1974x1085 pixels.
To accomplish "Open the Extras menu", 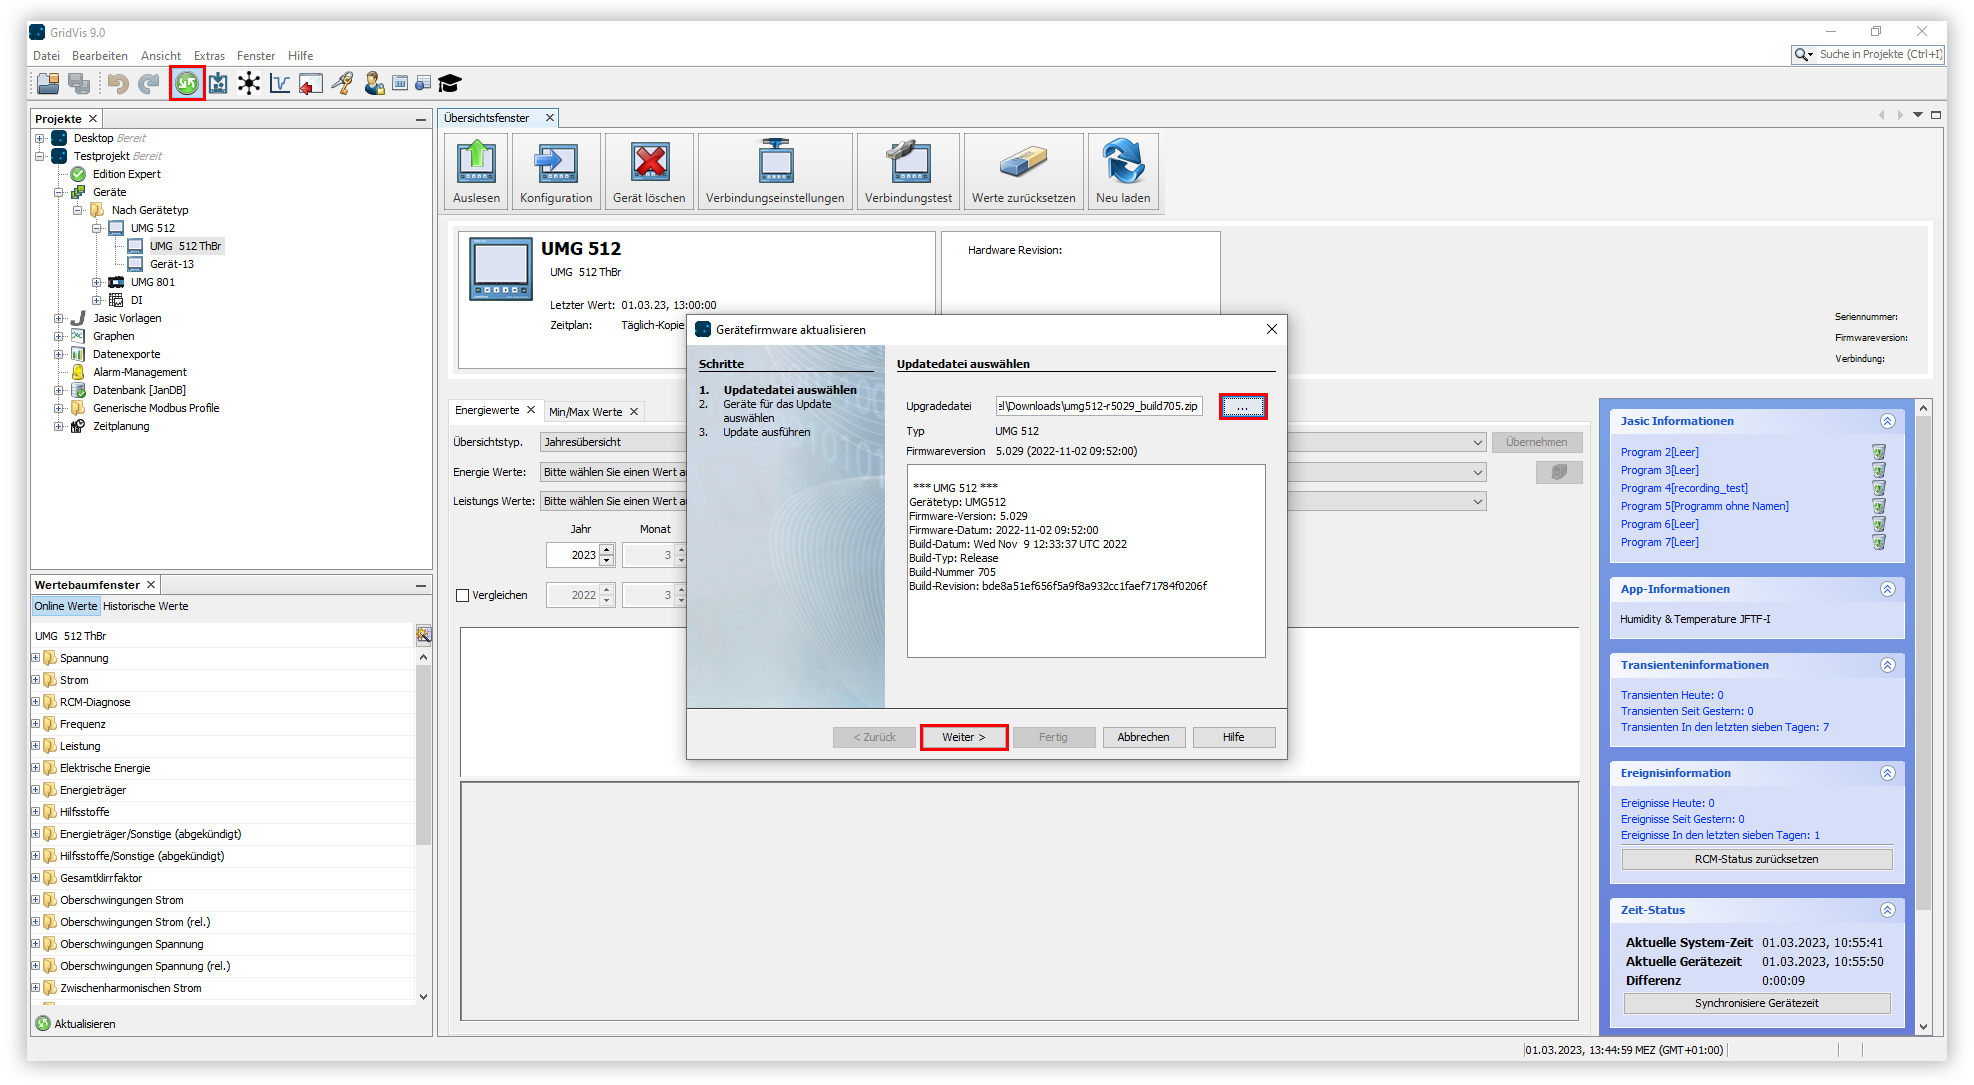I will pyautogui.click(x=208, y=55).
